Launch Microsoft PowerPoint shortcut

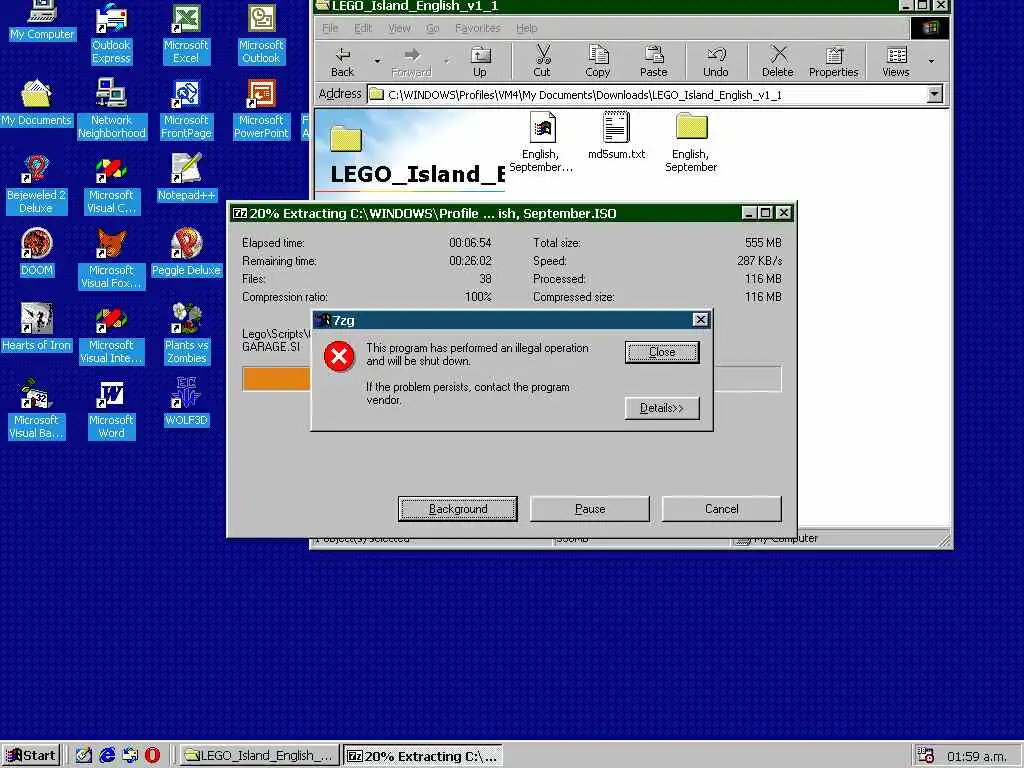tap(261, 108)
